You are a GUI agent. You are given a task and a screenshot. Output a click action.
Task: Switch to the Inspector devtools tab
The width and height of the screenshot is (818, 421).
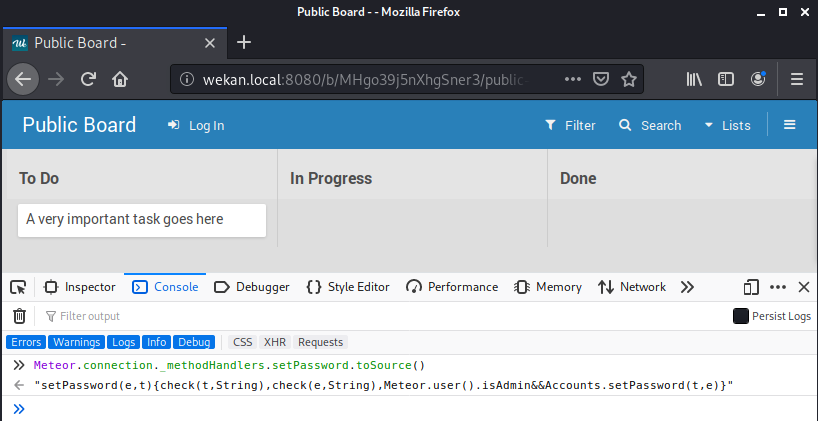(80, 287)
